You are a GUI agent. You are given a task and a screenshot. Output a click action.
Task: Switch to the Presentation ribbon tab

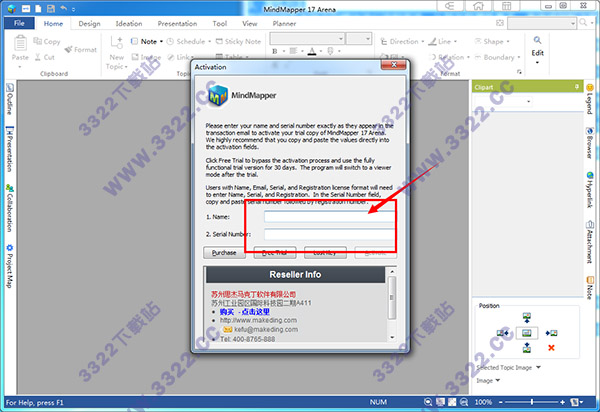177,23
